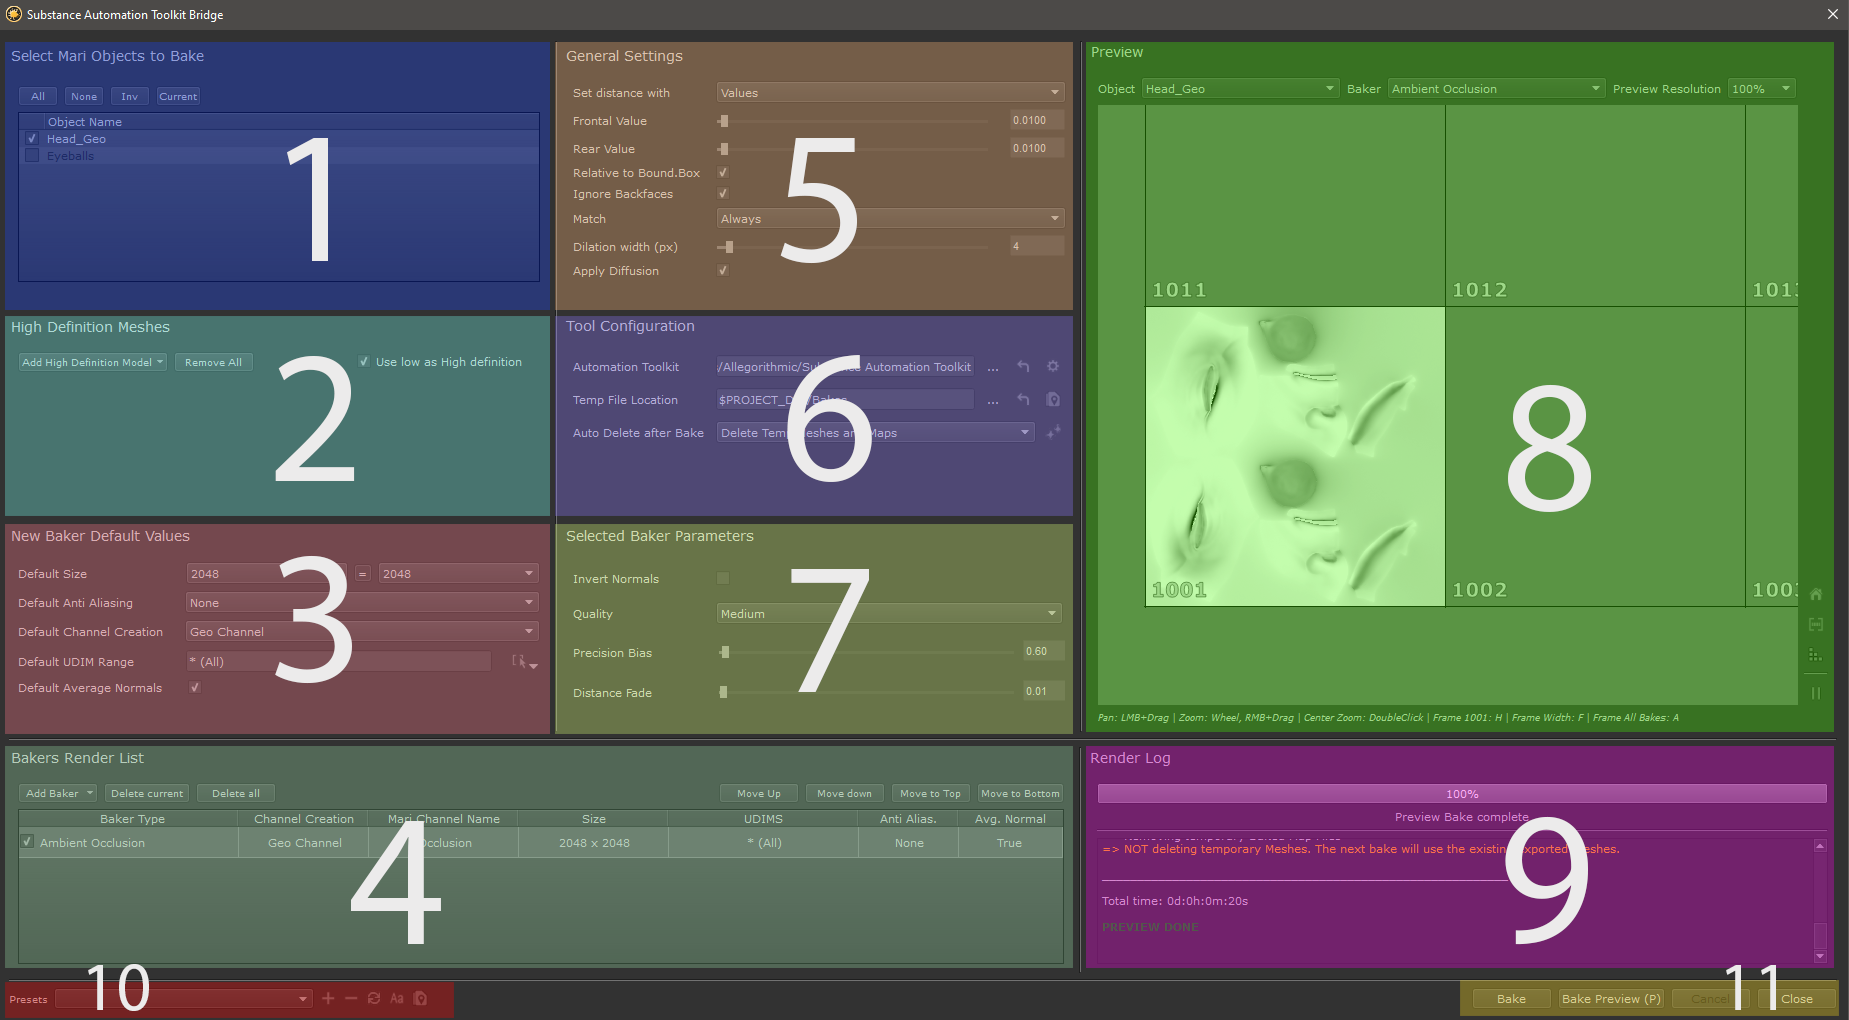Click the frame width bracket icon in Preview
This screenshot has height=1020, width=1849.
(x=1816, y=625)
